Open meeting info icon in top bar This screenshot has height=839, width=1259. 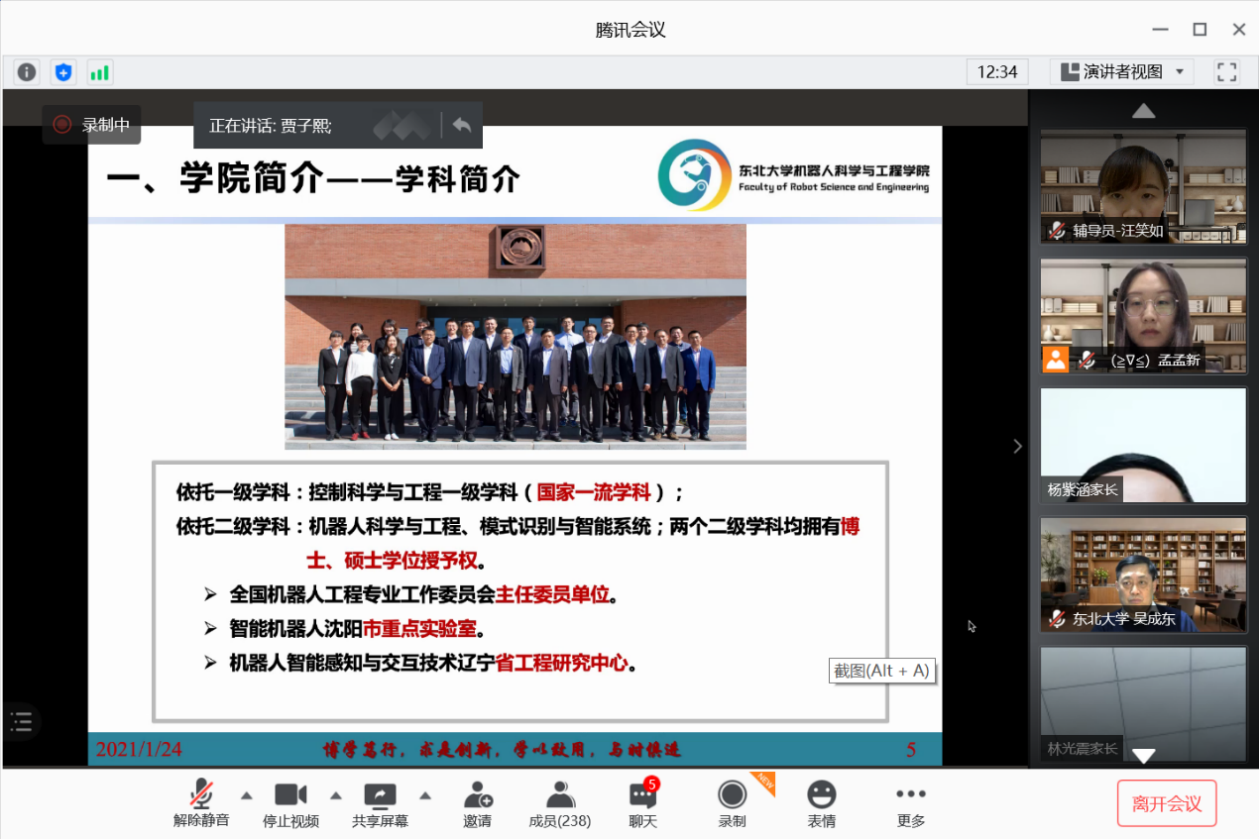click(27, 72)
